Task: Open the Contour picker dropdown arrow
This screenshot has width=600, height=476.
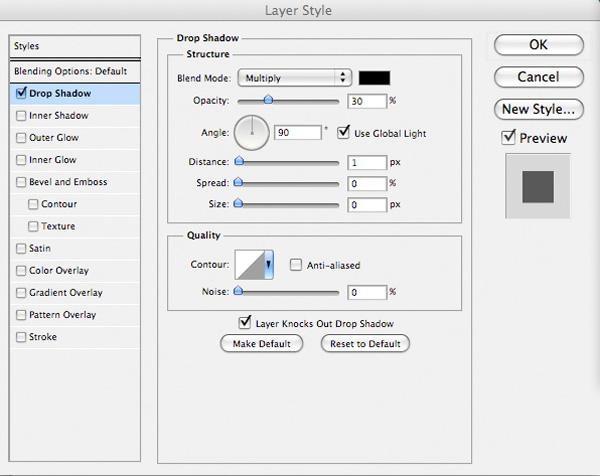Action: coord(269,264)
